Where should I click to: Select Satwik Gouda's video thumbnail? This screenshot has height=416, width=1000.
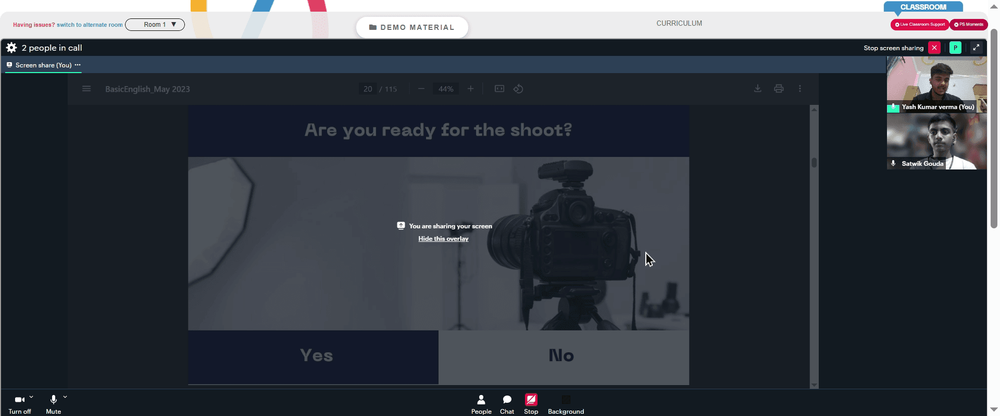click(936, 142)
